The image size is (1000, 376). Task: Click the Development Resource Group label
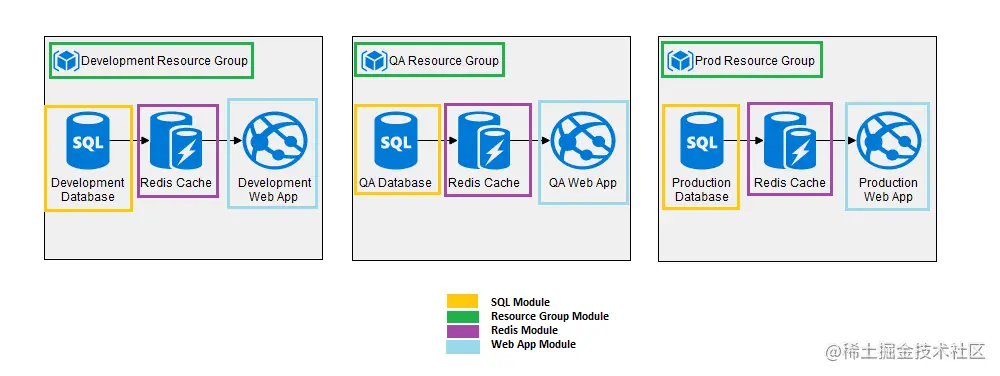click(x=165, y=61)
